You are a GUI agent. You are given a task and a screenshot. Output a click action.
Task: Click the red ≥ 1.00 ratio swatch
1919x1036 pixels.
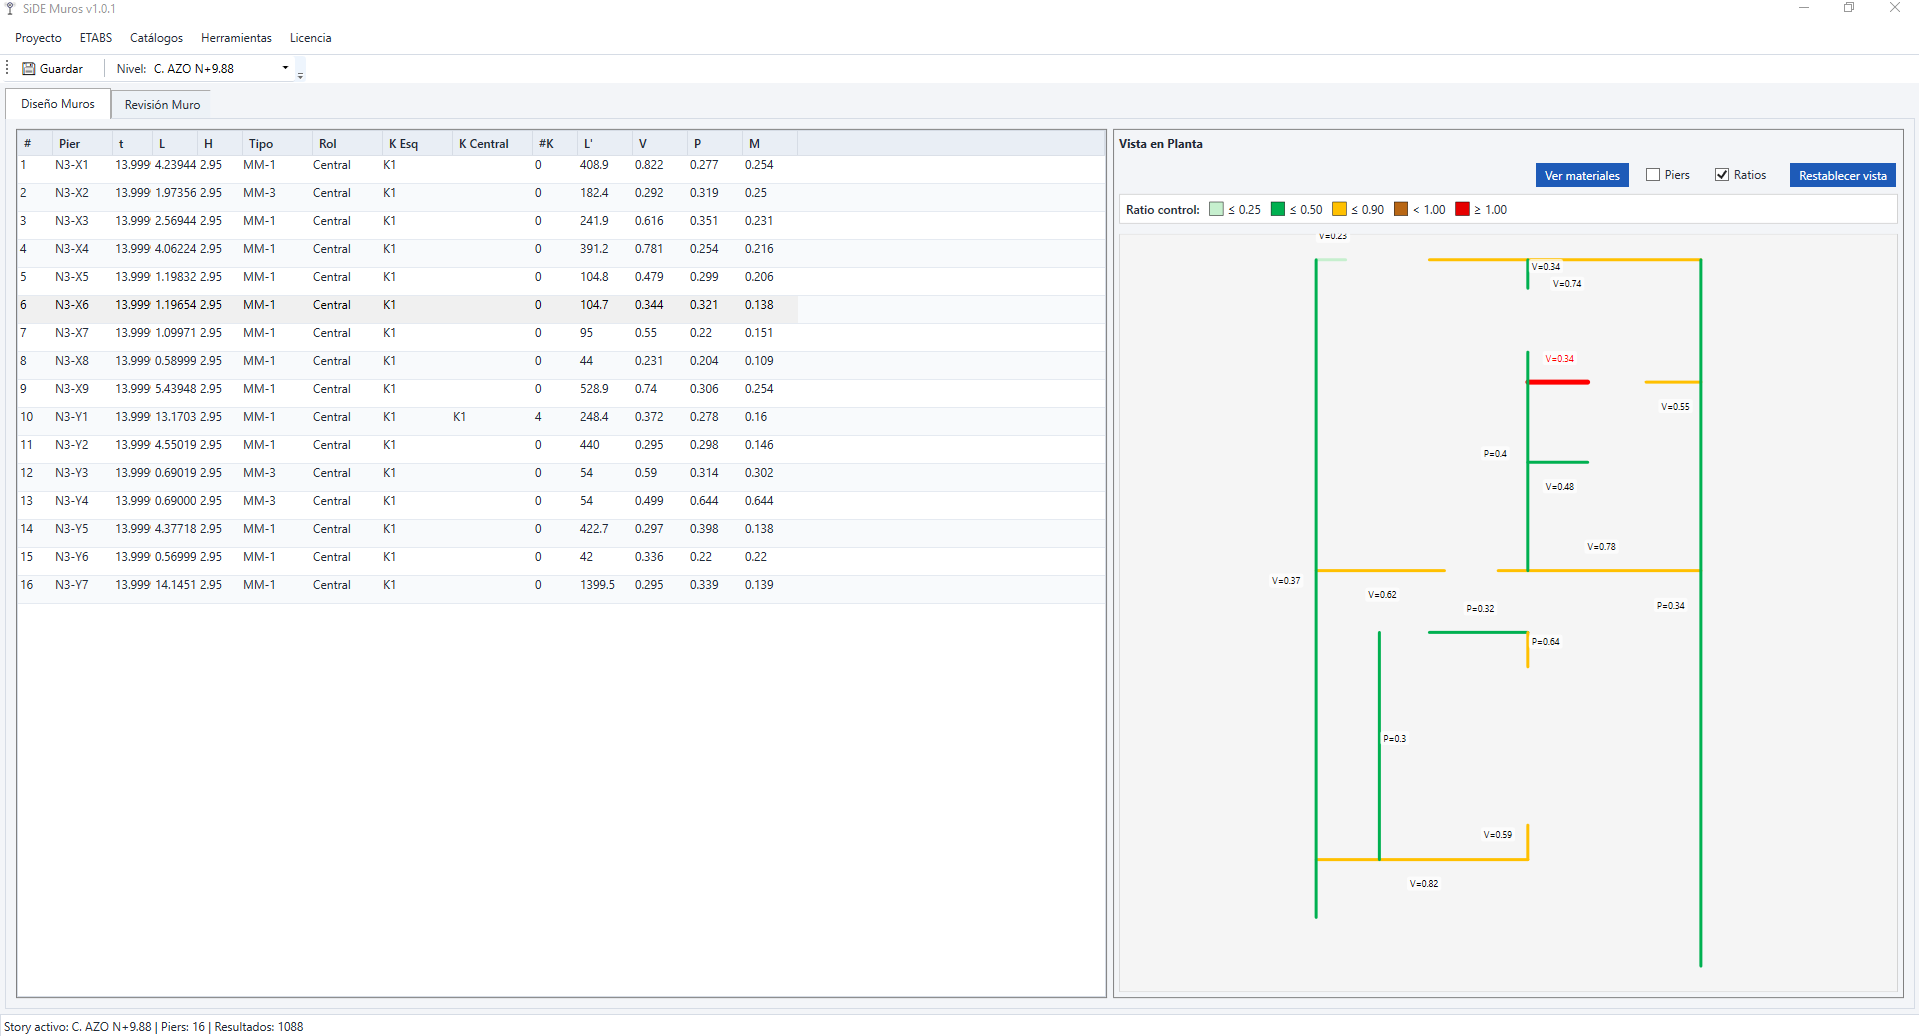pos(1462,210)
